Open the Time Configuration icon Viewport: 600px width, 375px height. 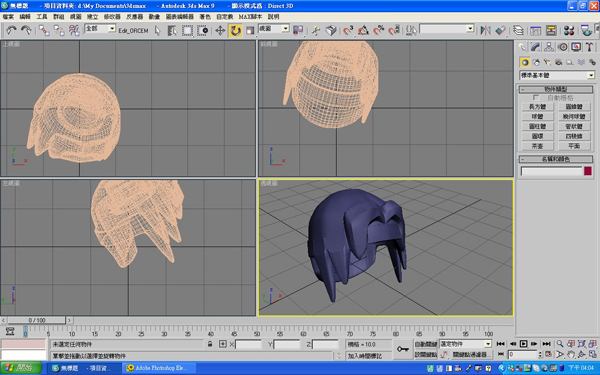548,354
